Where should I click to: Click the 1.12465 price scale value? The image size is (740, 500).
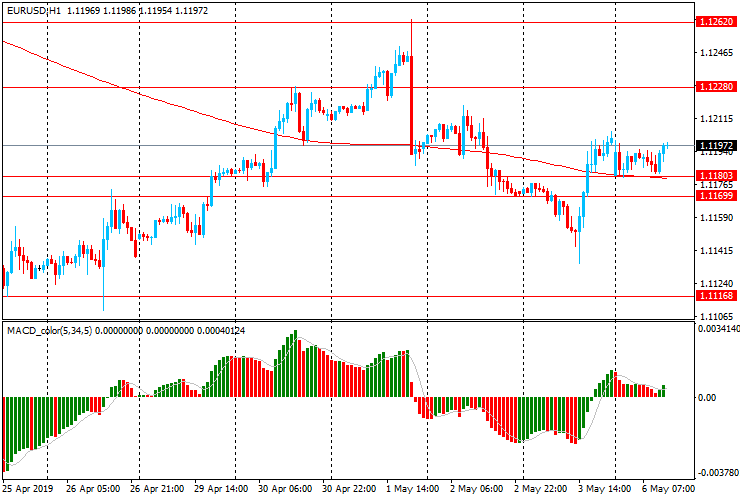click(716, 52)
